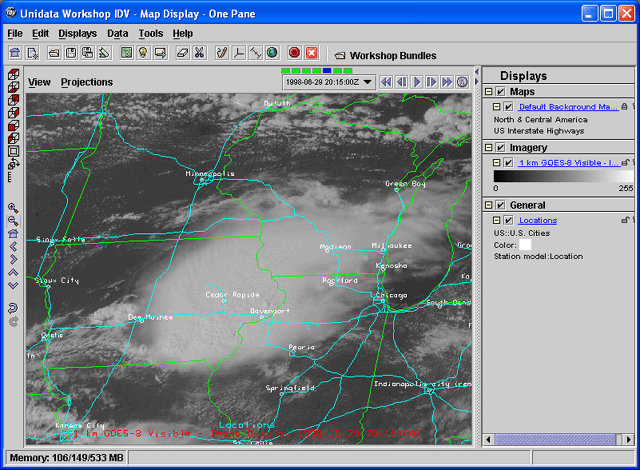Screen dimensions: 640x470
Task: Open the Workshop Bundles button
Action: click(385, 55)
